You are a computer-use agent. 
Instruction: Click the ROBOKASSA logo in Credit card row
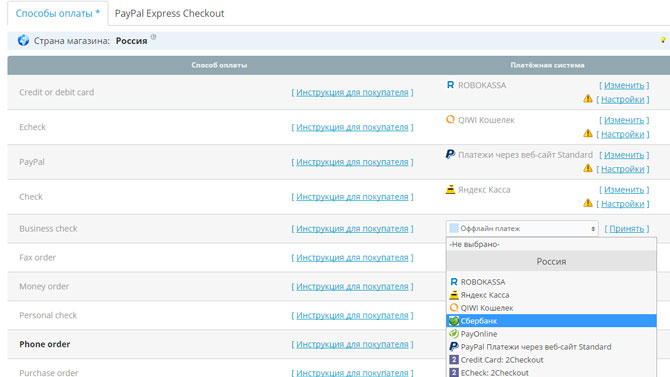pyautogui.click(x=450, y=85)
